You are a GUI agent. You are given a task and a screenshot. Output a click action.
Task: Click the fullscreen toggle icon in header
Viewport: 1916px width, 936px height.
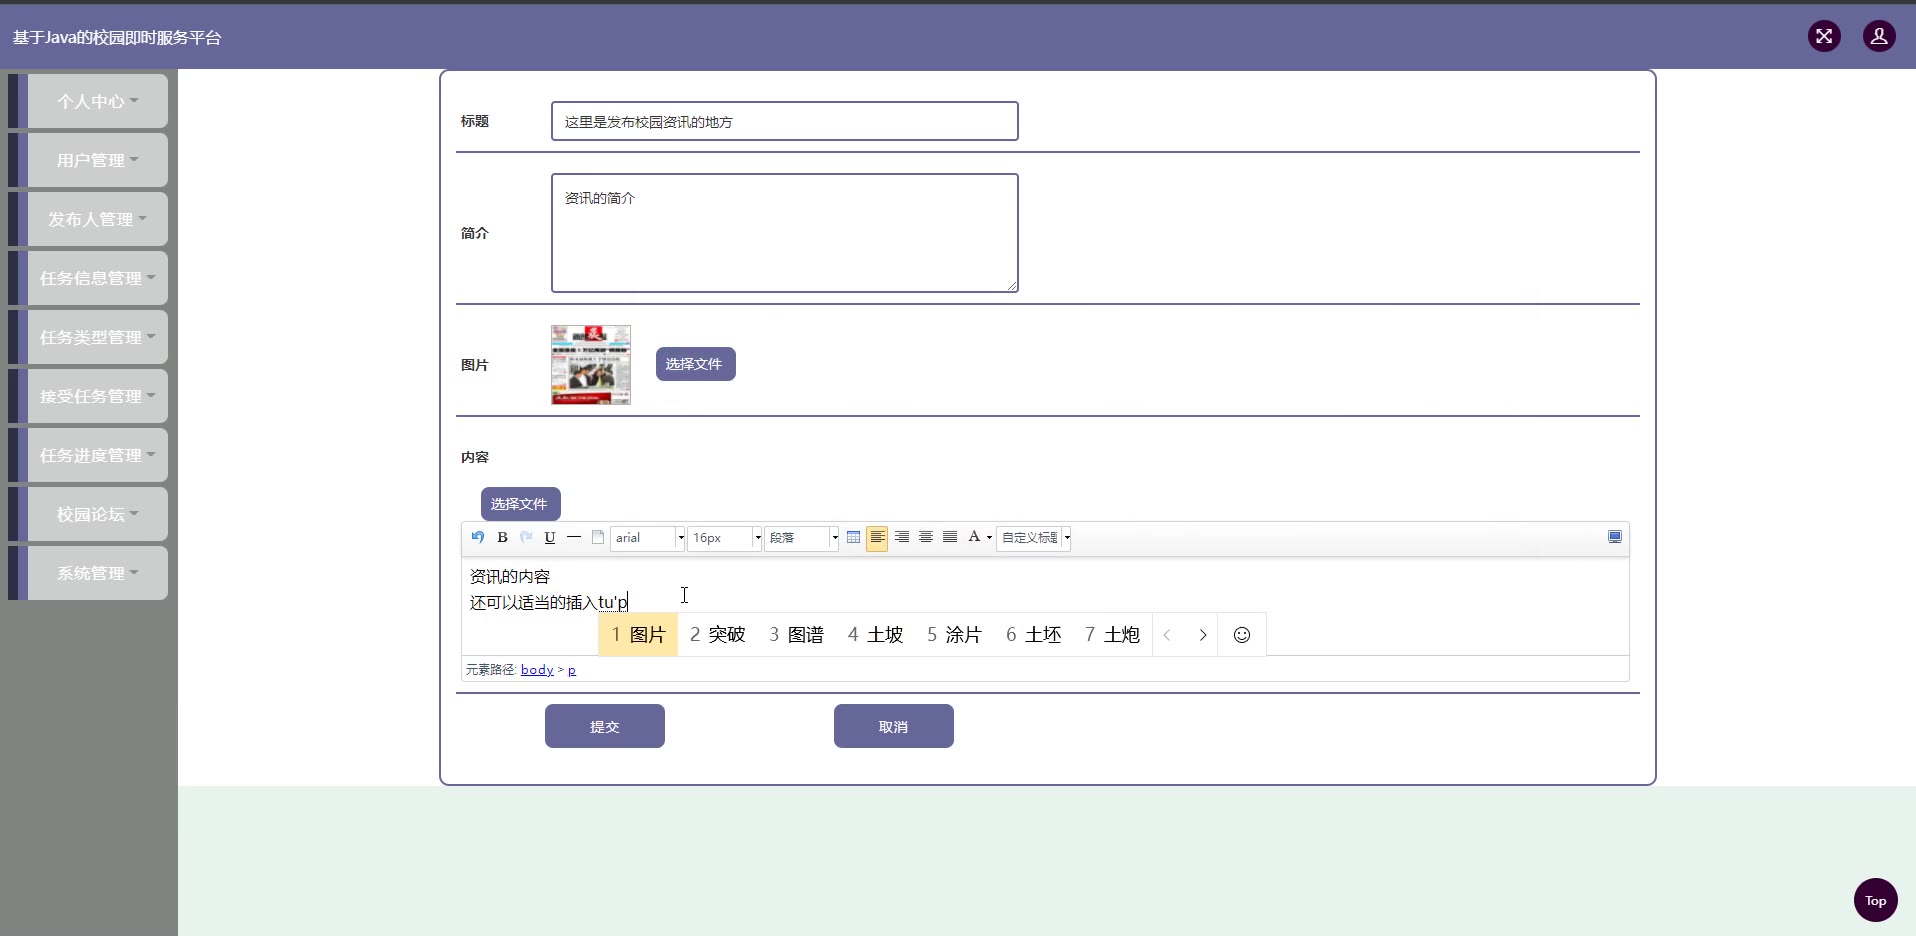point(1824,37)
